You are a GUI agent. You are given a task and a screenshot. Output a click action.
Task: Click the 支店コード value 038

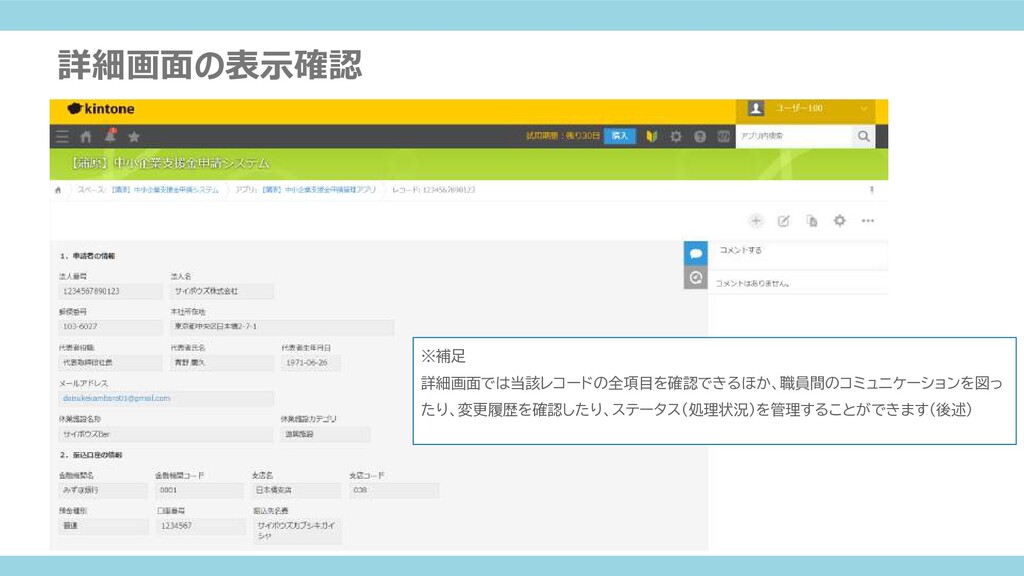coord(394,490)
